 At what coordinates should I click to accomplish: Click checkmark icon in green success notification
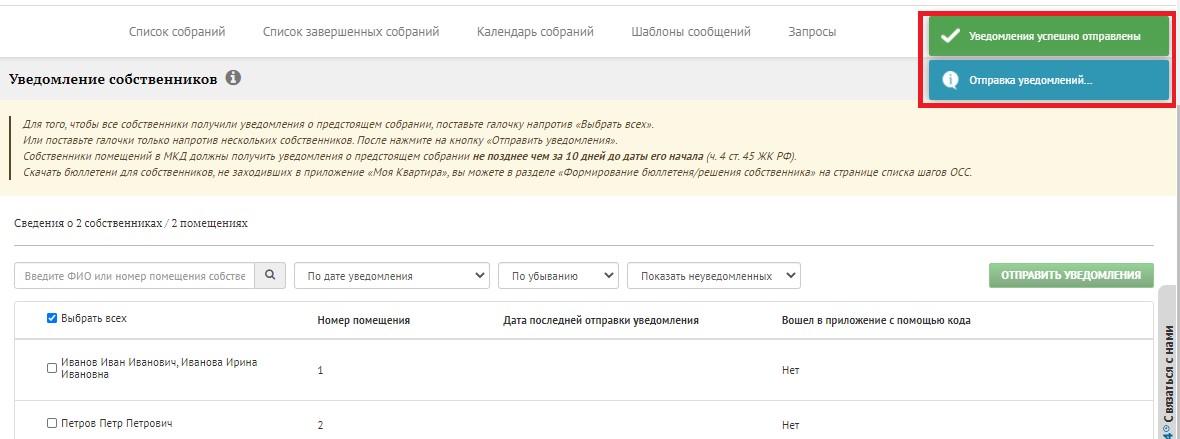click(x=950, y=36)
